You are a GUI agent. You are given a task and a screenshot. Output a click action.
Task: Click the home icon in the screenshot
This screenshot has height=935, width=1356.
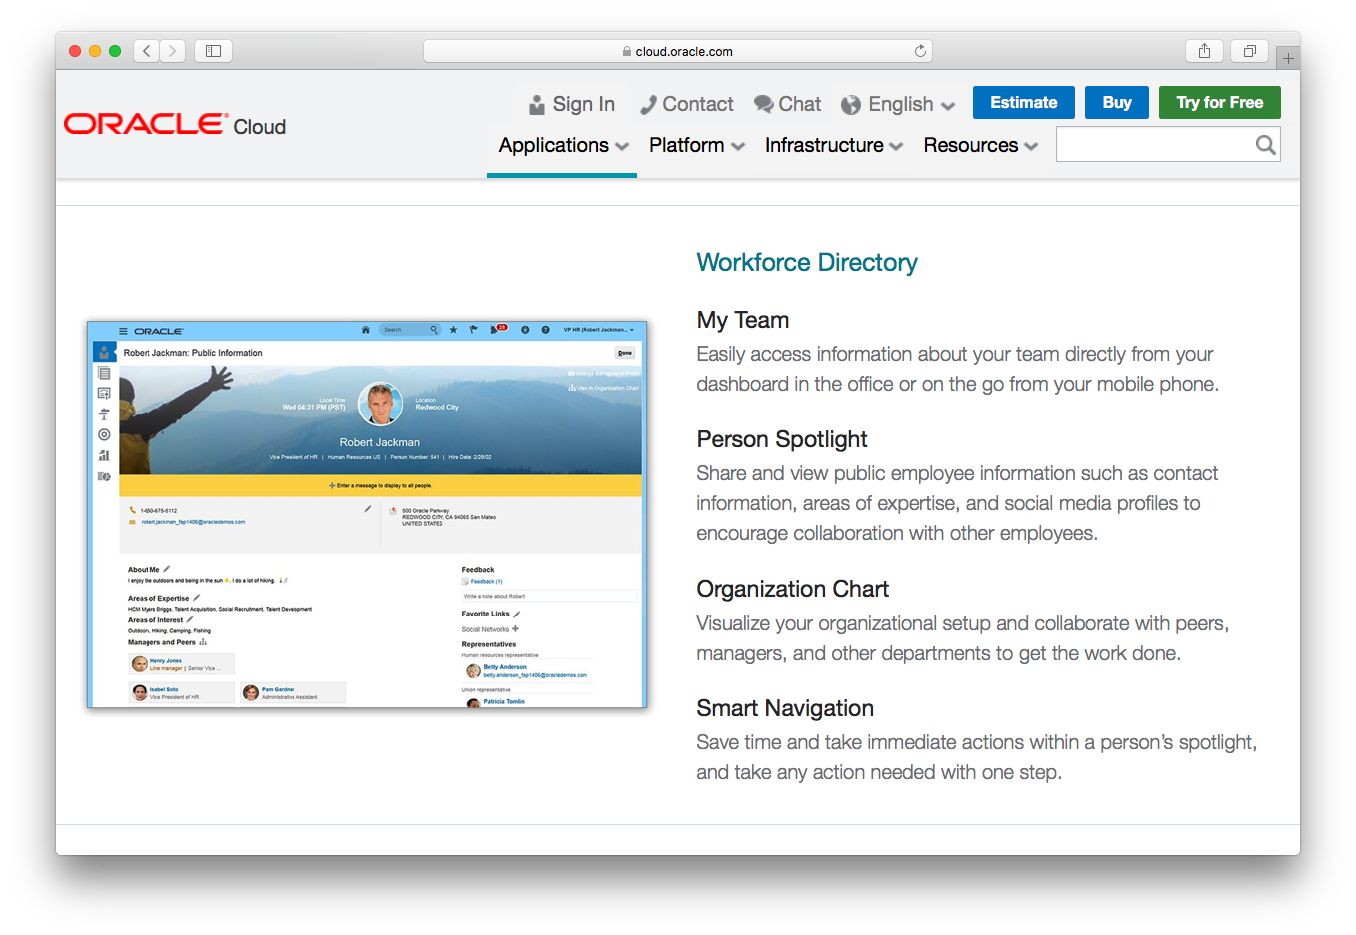point(366,330)
